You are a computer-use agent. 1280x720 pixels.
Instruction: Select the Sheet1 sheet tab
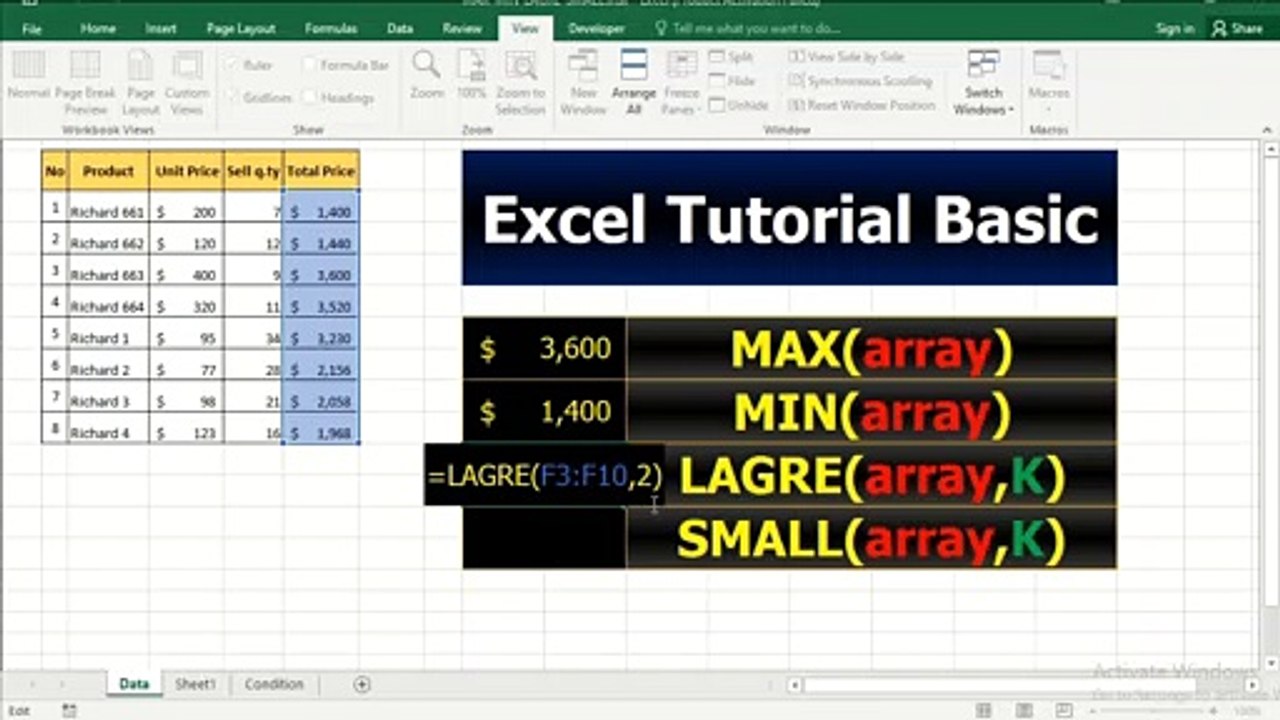(195, 684)
